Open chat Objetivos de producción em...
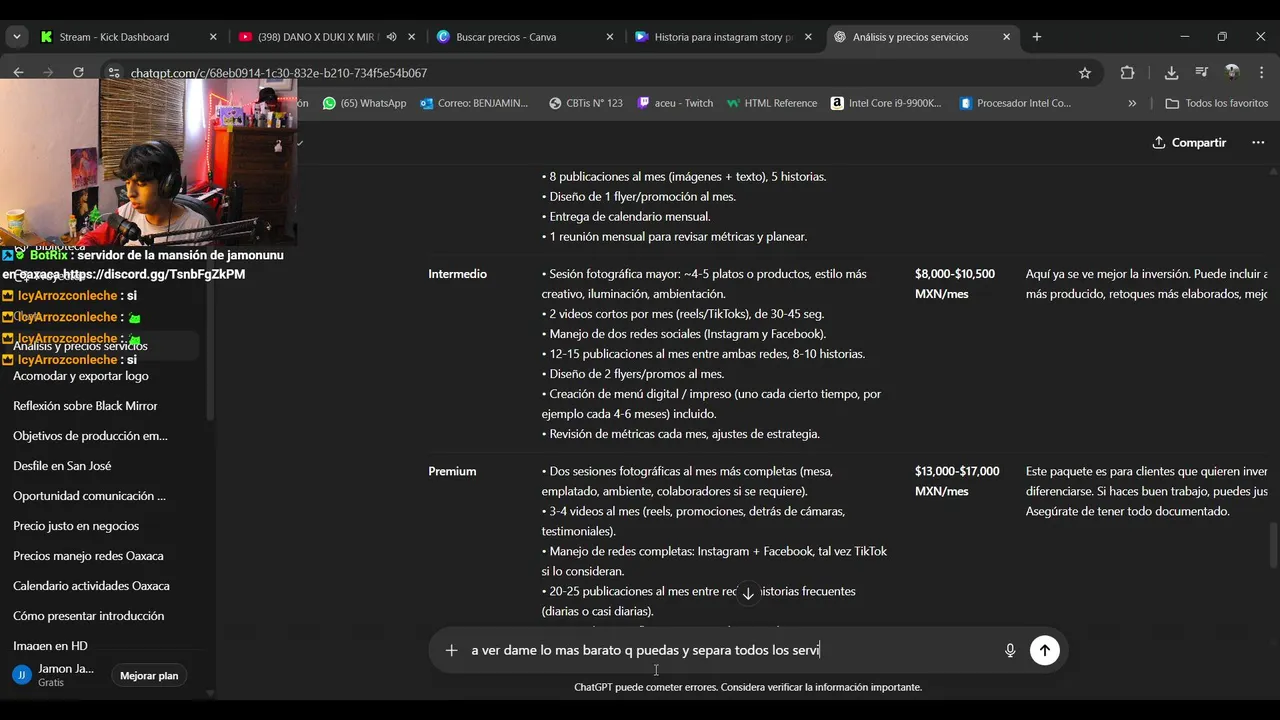 (x=90, y=436)
